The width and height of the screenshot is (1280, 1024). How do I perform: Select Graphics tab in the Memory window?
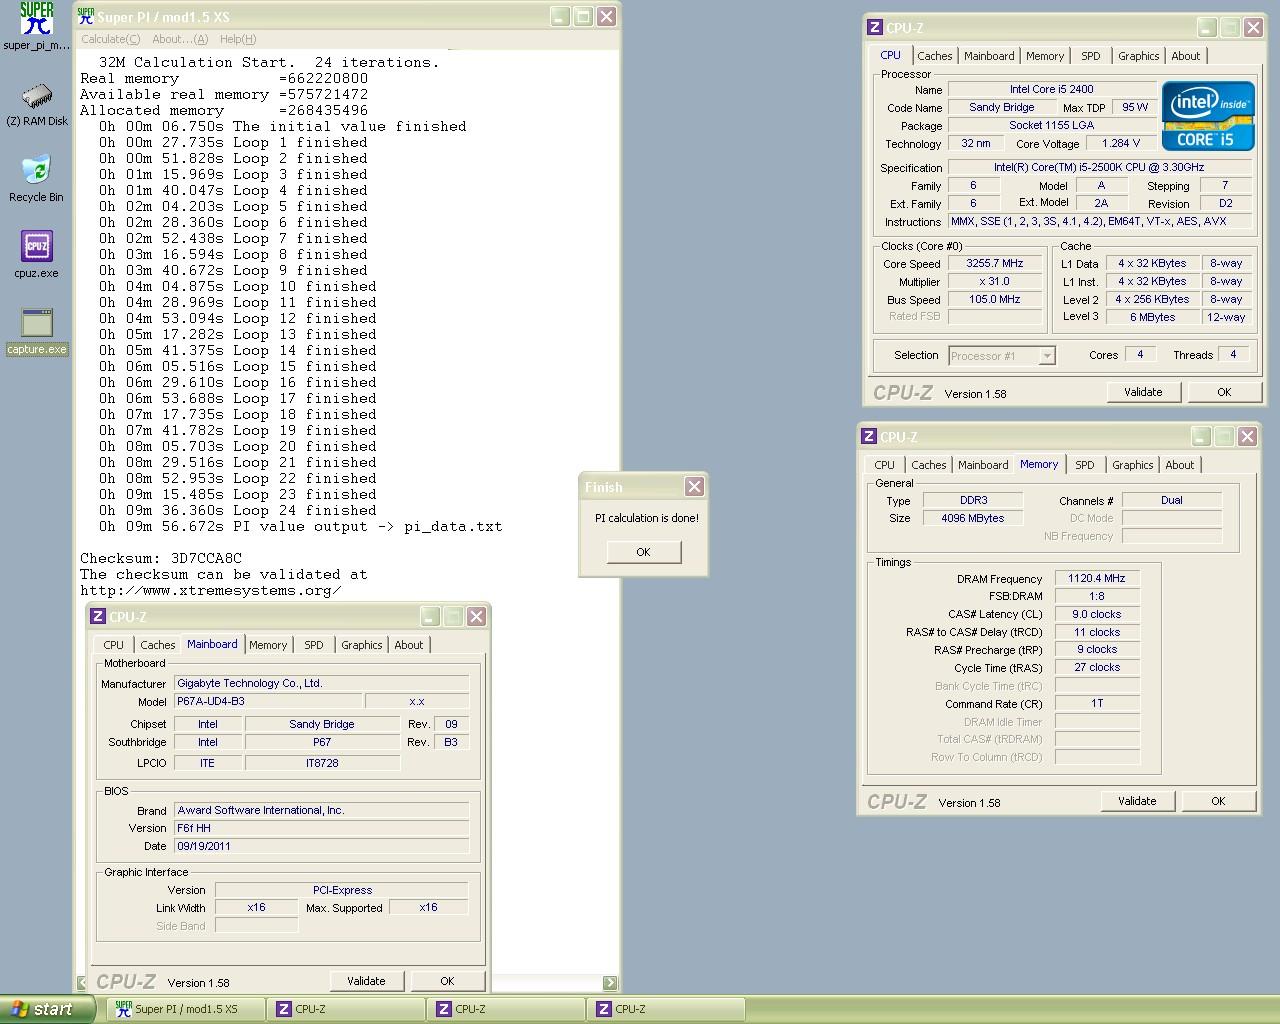click(x=1133, y=465)
